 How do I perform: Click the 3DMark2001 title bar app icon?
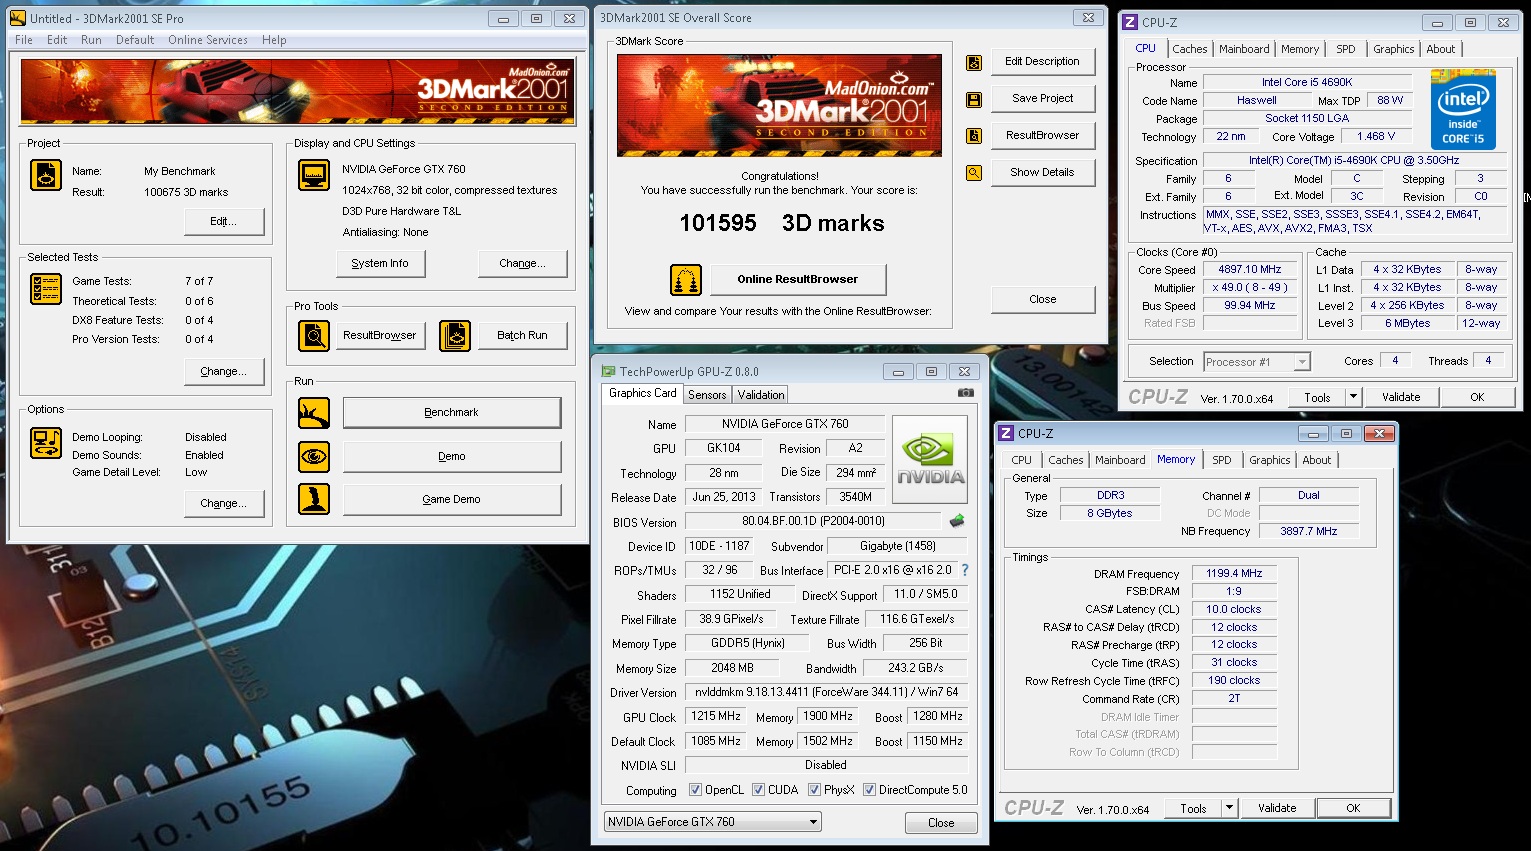pos(18,18)
